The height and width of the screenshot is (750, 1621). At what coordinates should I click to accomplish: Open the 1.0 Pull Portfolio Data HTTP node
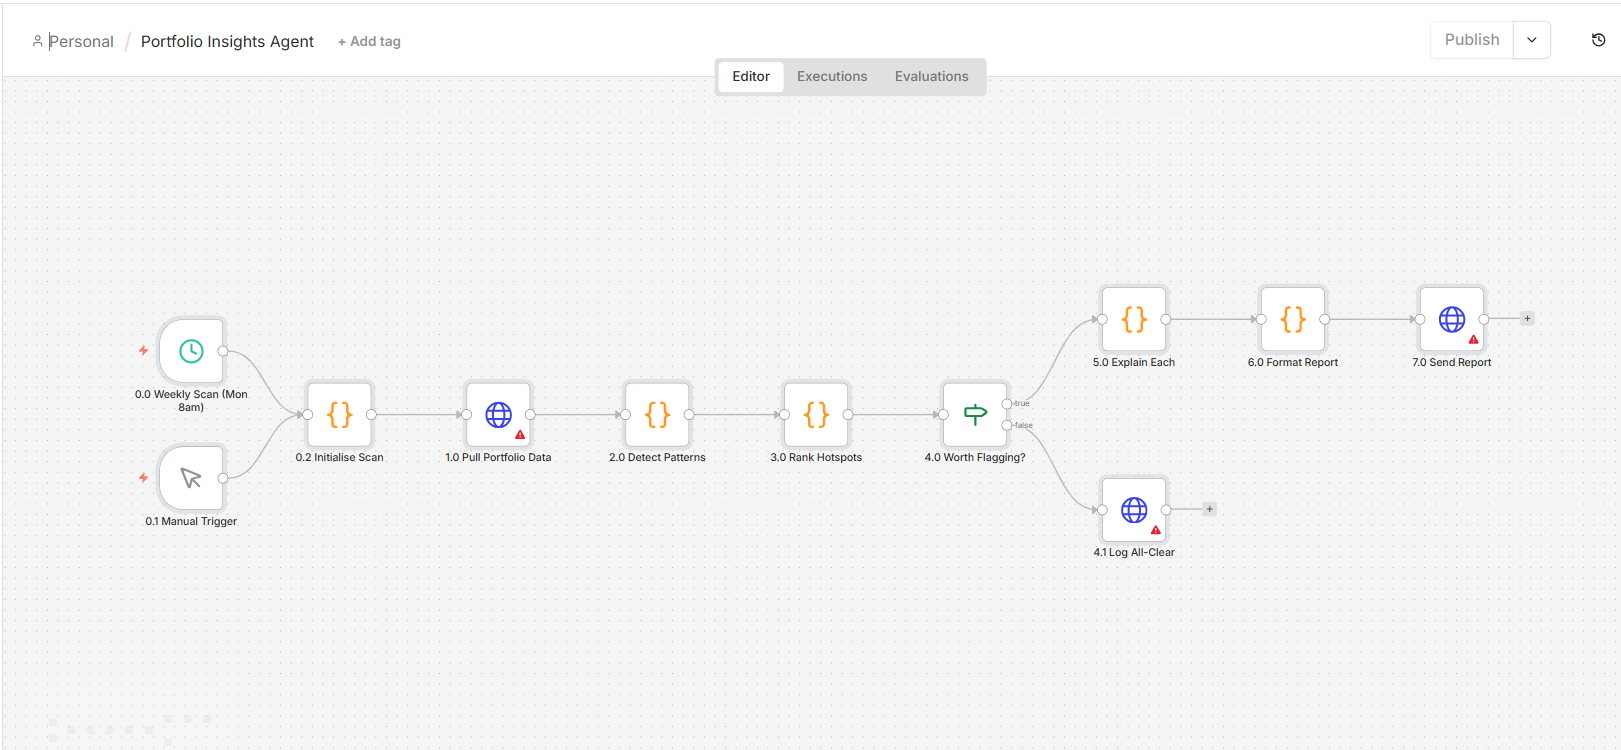click(498, 414)
